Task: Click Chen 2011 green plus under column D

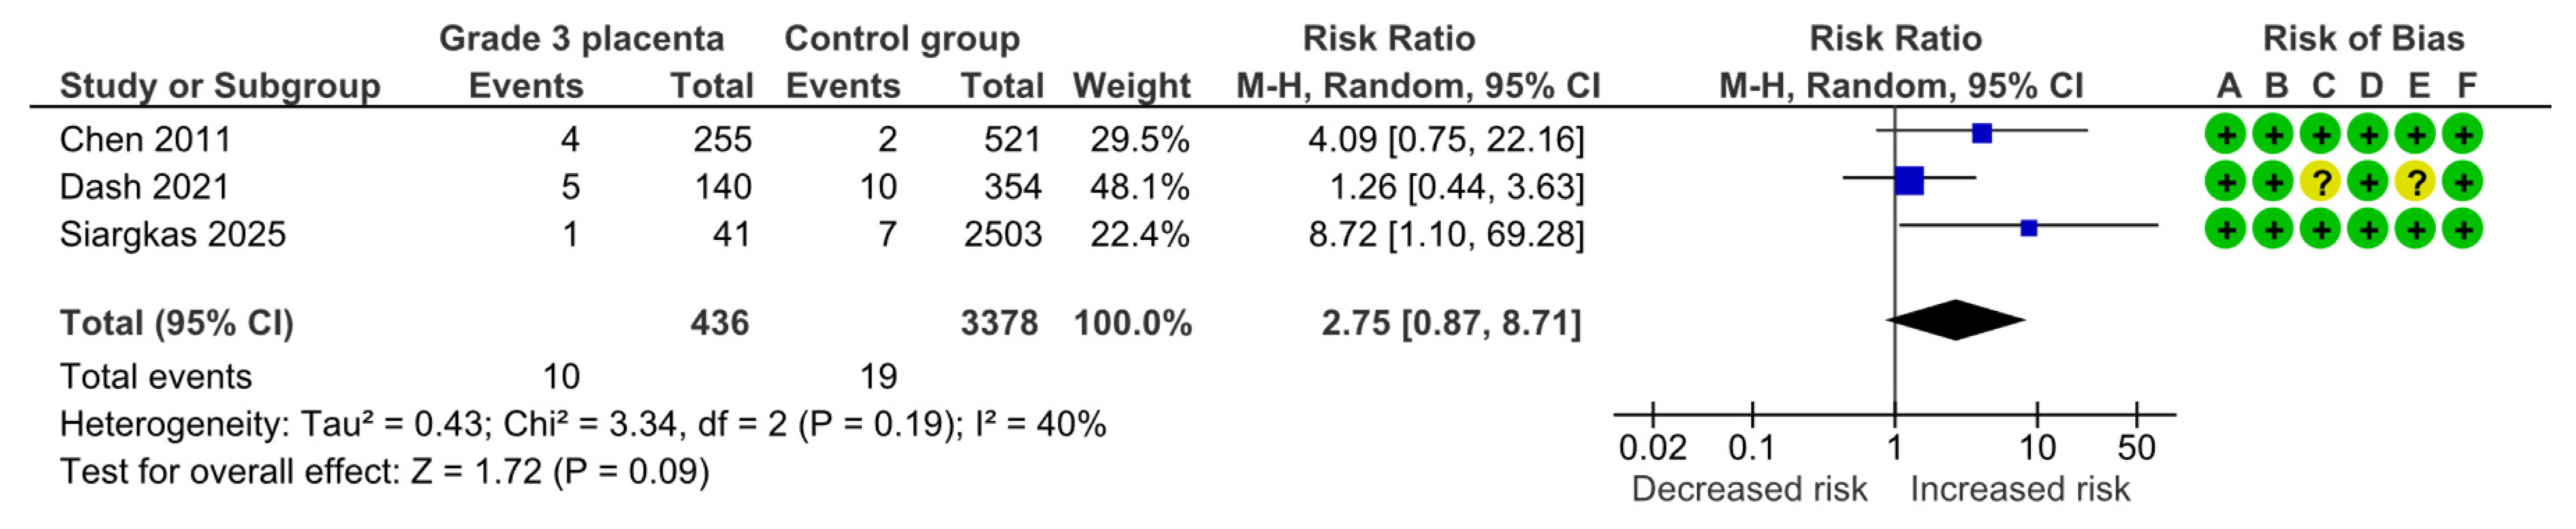Action: point(2368,135)
